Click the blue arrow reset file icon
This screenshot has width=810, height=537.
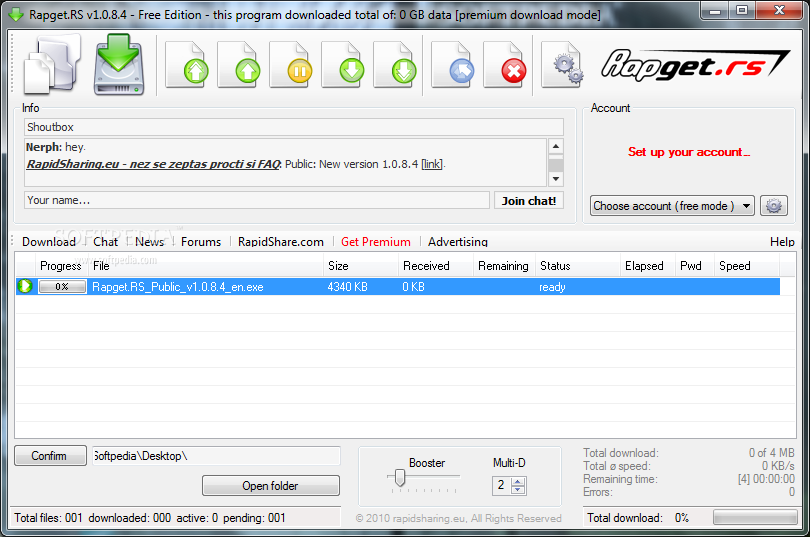click(453, 66)
